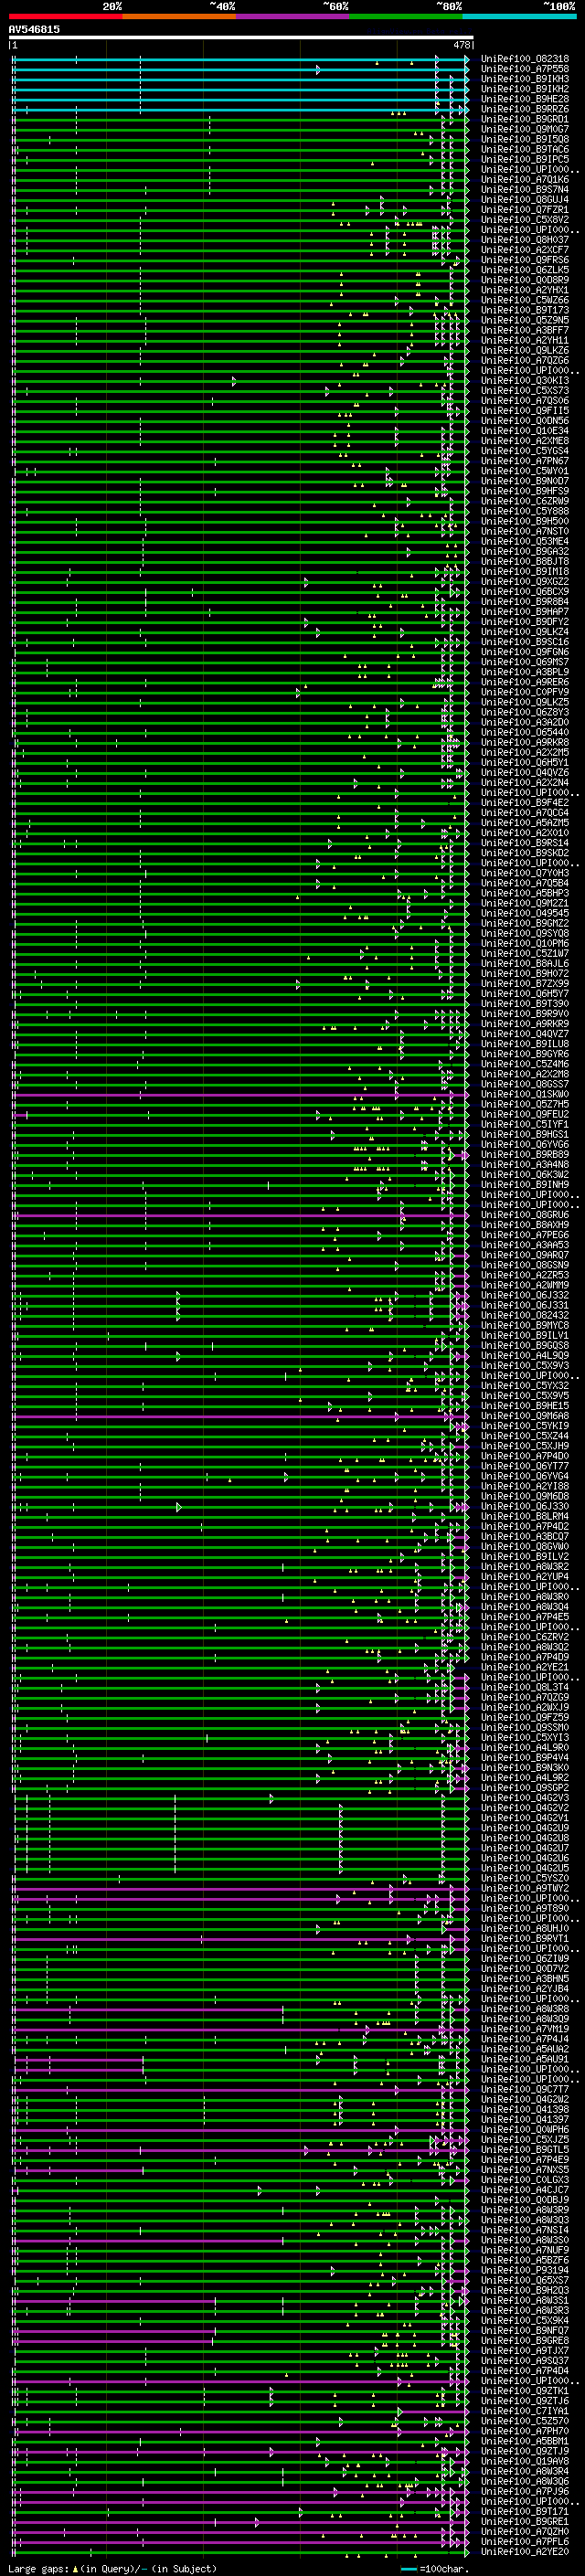Click hit label UniRef100_A2YE20
Screen dimensions: 585x2576
(x=525, y=2551)
